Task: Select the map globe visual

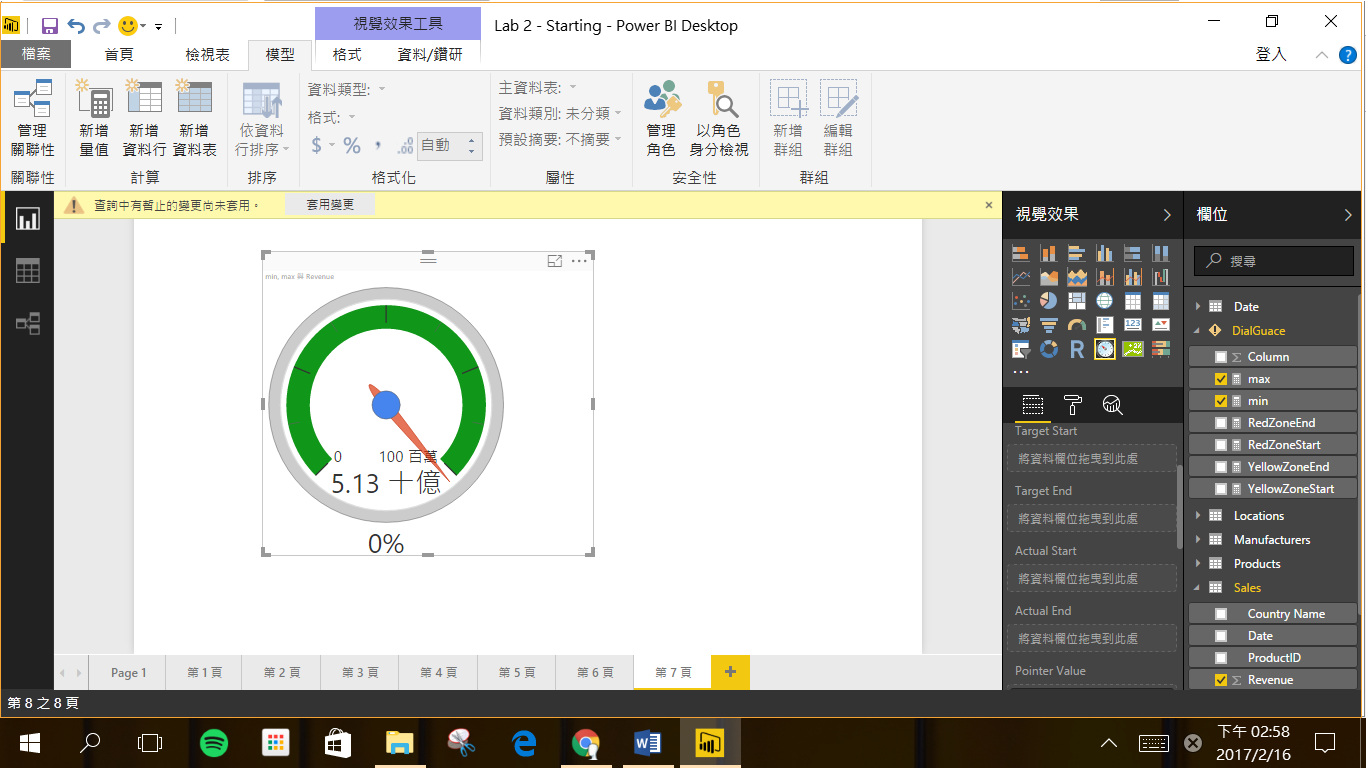Action: (1105, 300)
